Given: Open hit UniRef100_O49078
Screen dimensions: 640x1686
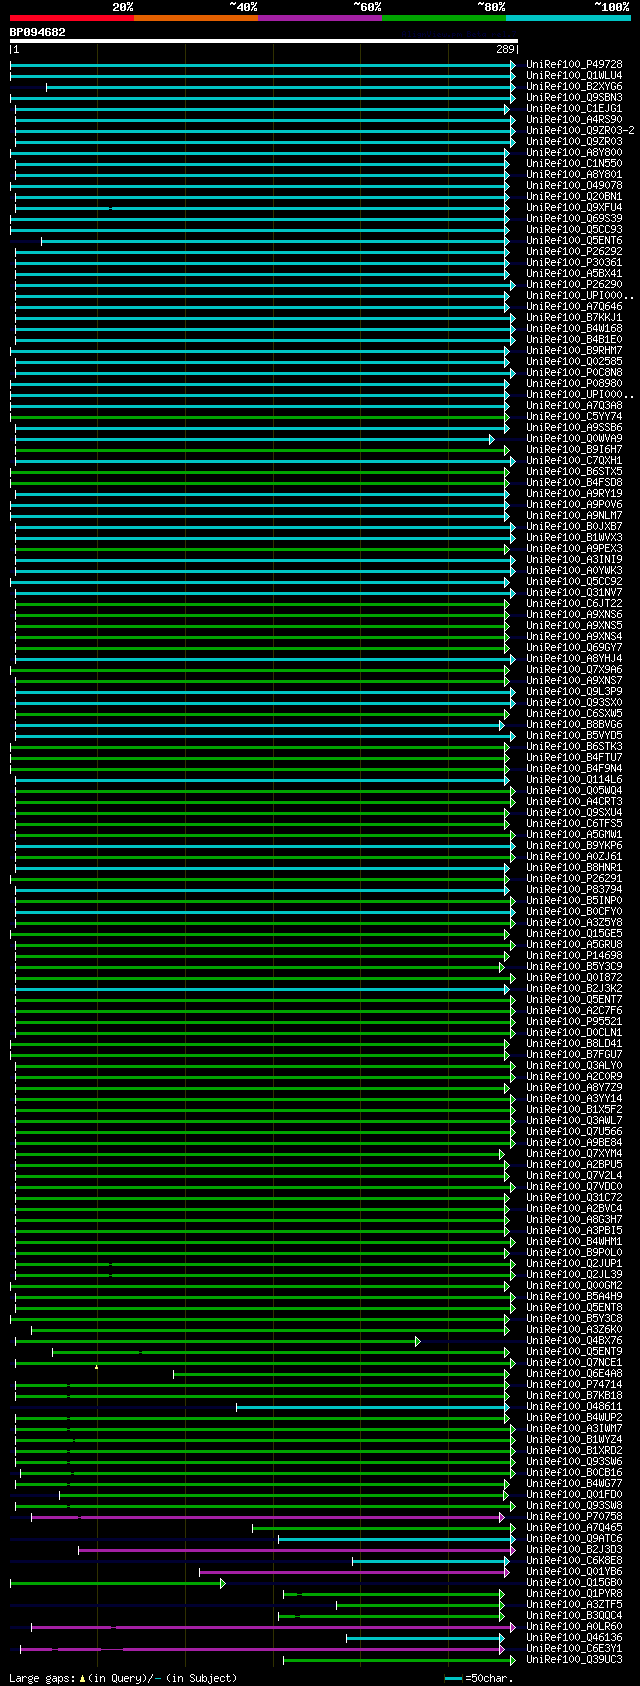Looking at the screenshot, I should pyautogui.click(x=574, y=185).
